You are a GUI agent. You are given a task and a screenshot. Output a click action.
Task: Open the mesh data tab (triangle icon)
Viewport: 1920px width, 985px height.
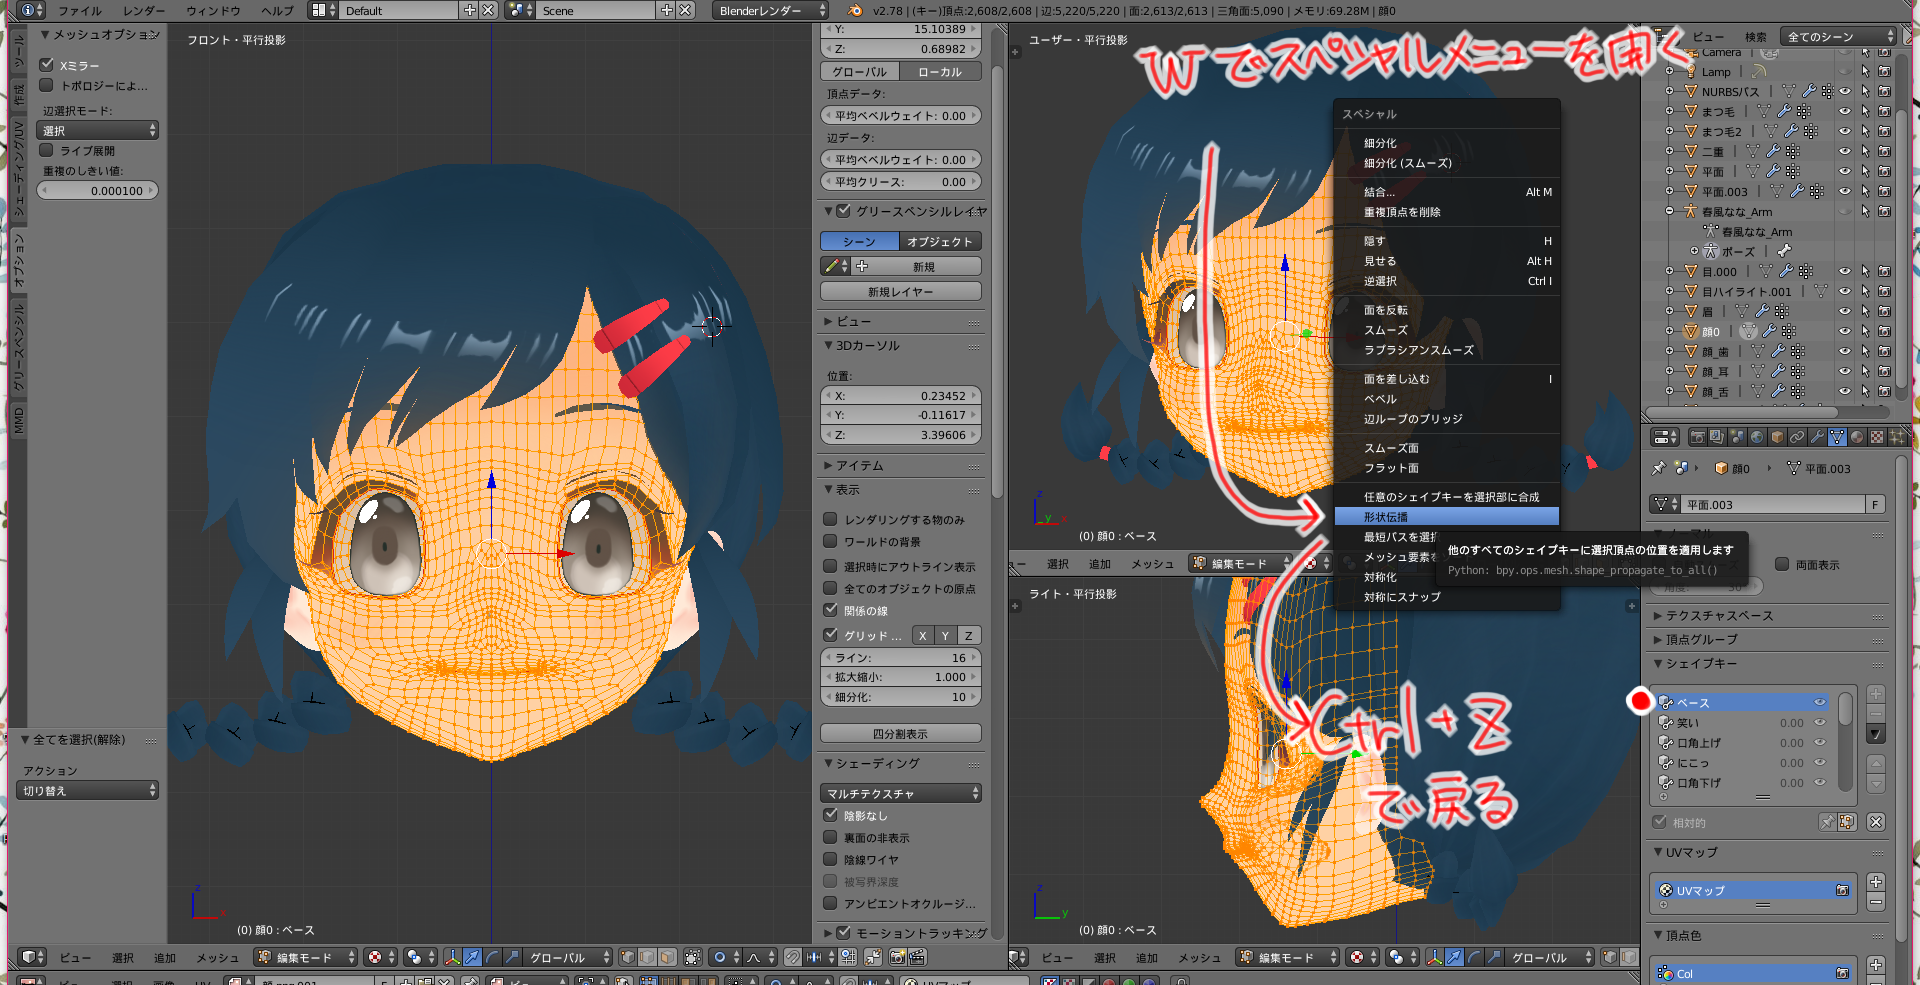pos(1837,437)
